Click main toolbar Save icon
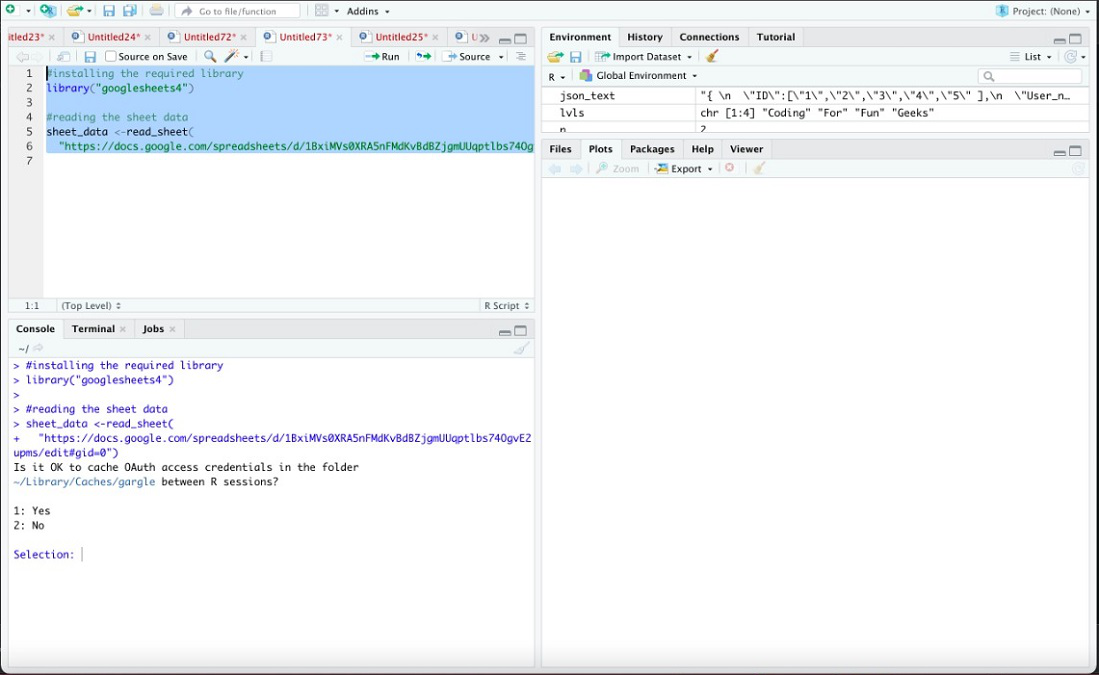Viewport: 1099px width, 675px height. pos(109,11)
